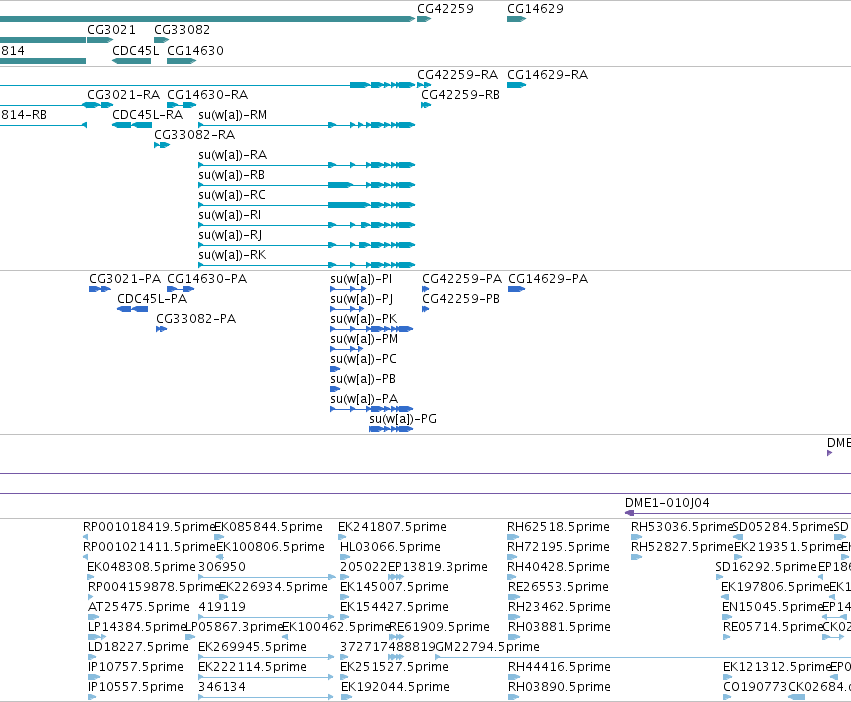851x702 pixels.
Task: Click the CG14629-PA protein label
Action: click(x=548, y=279)
